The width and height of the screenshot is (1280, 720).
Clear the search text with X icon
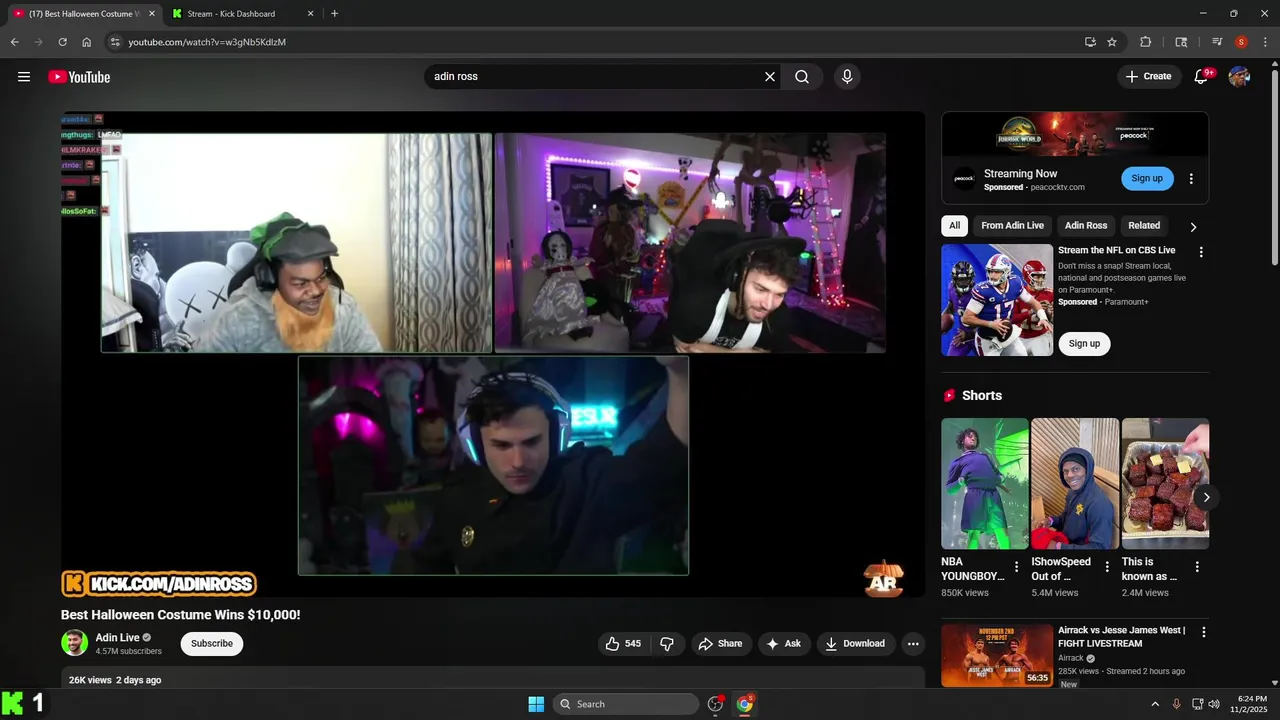pos(770,77)
